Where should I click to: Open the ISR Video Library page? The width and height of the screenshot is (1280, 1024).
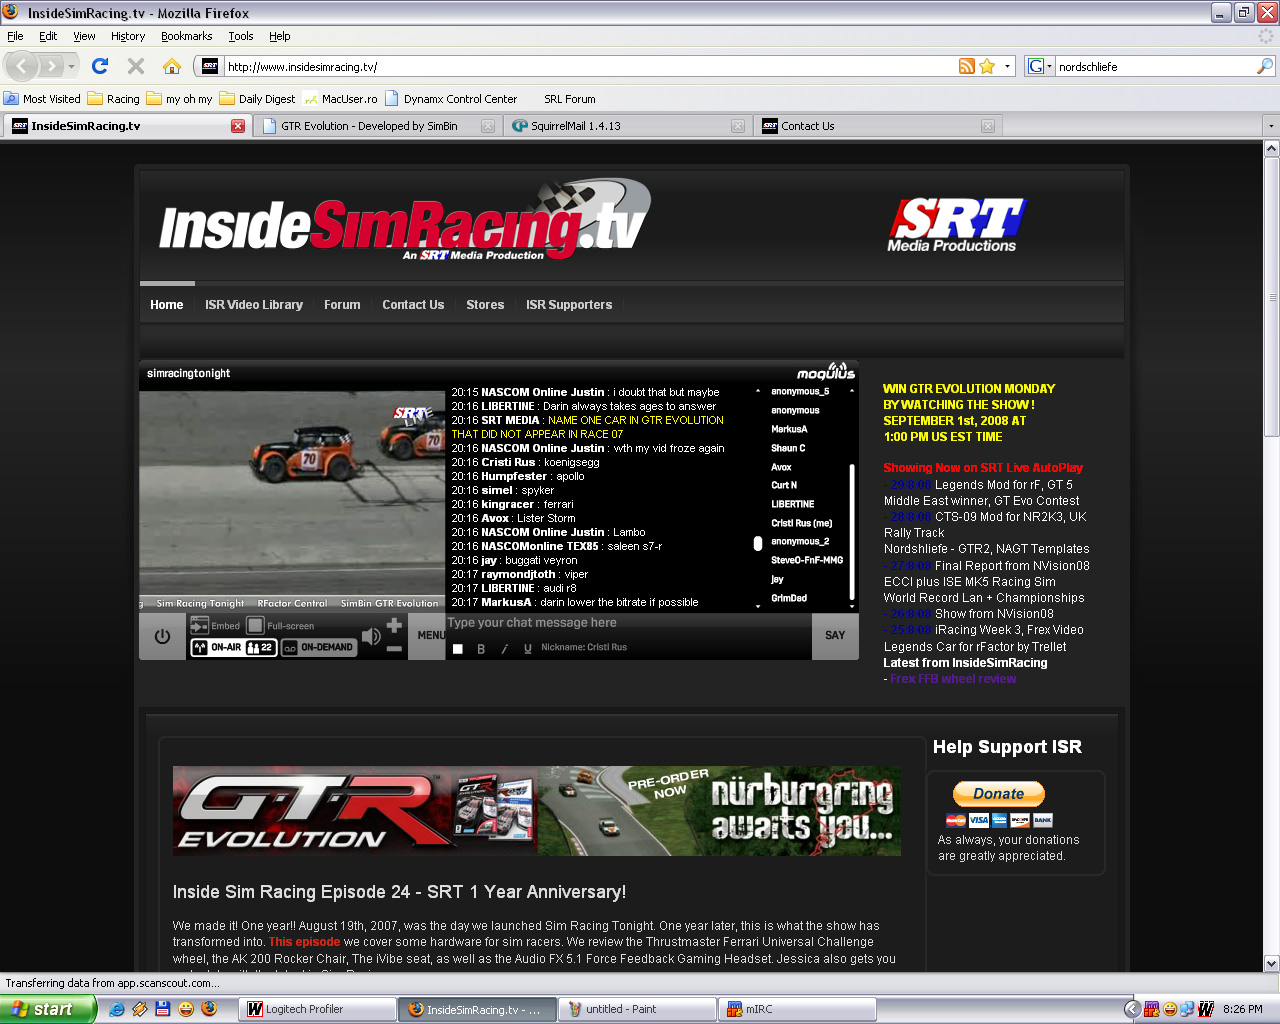pos(254,305)
